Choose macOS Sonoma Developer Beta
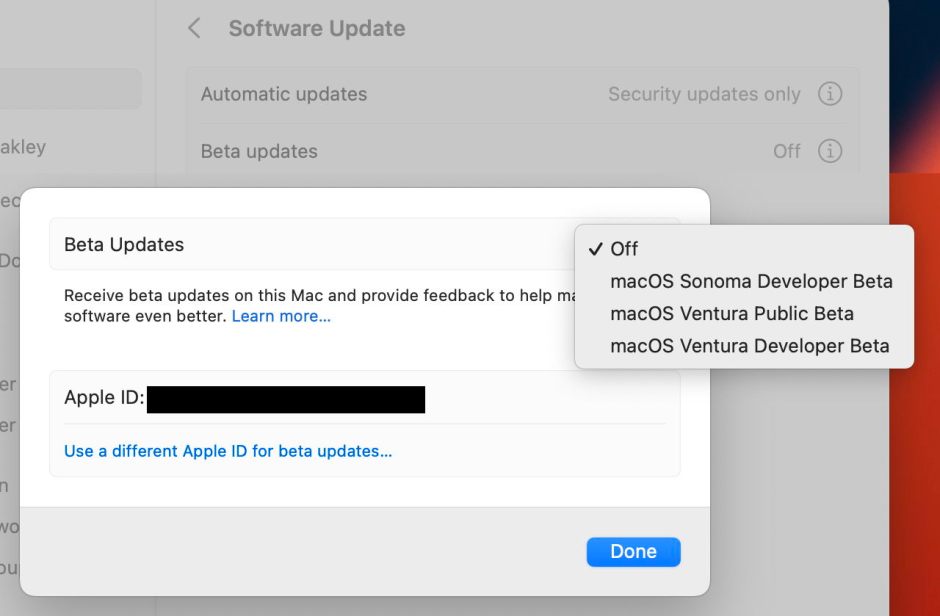The width and height of the screenshot is (940, 616). 751,282
